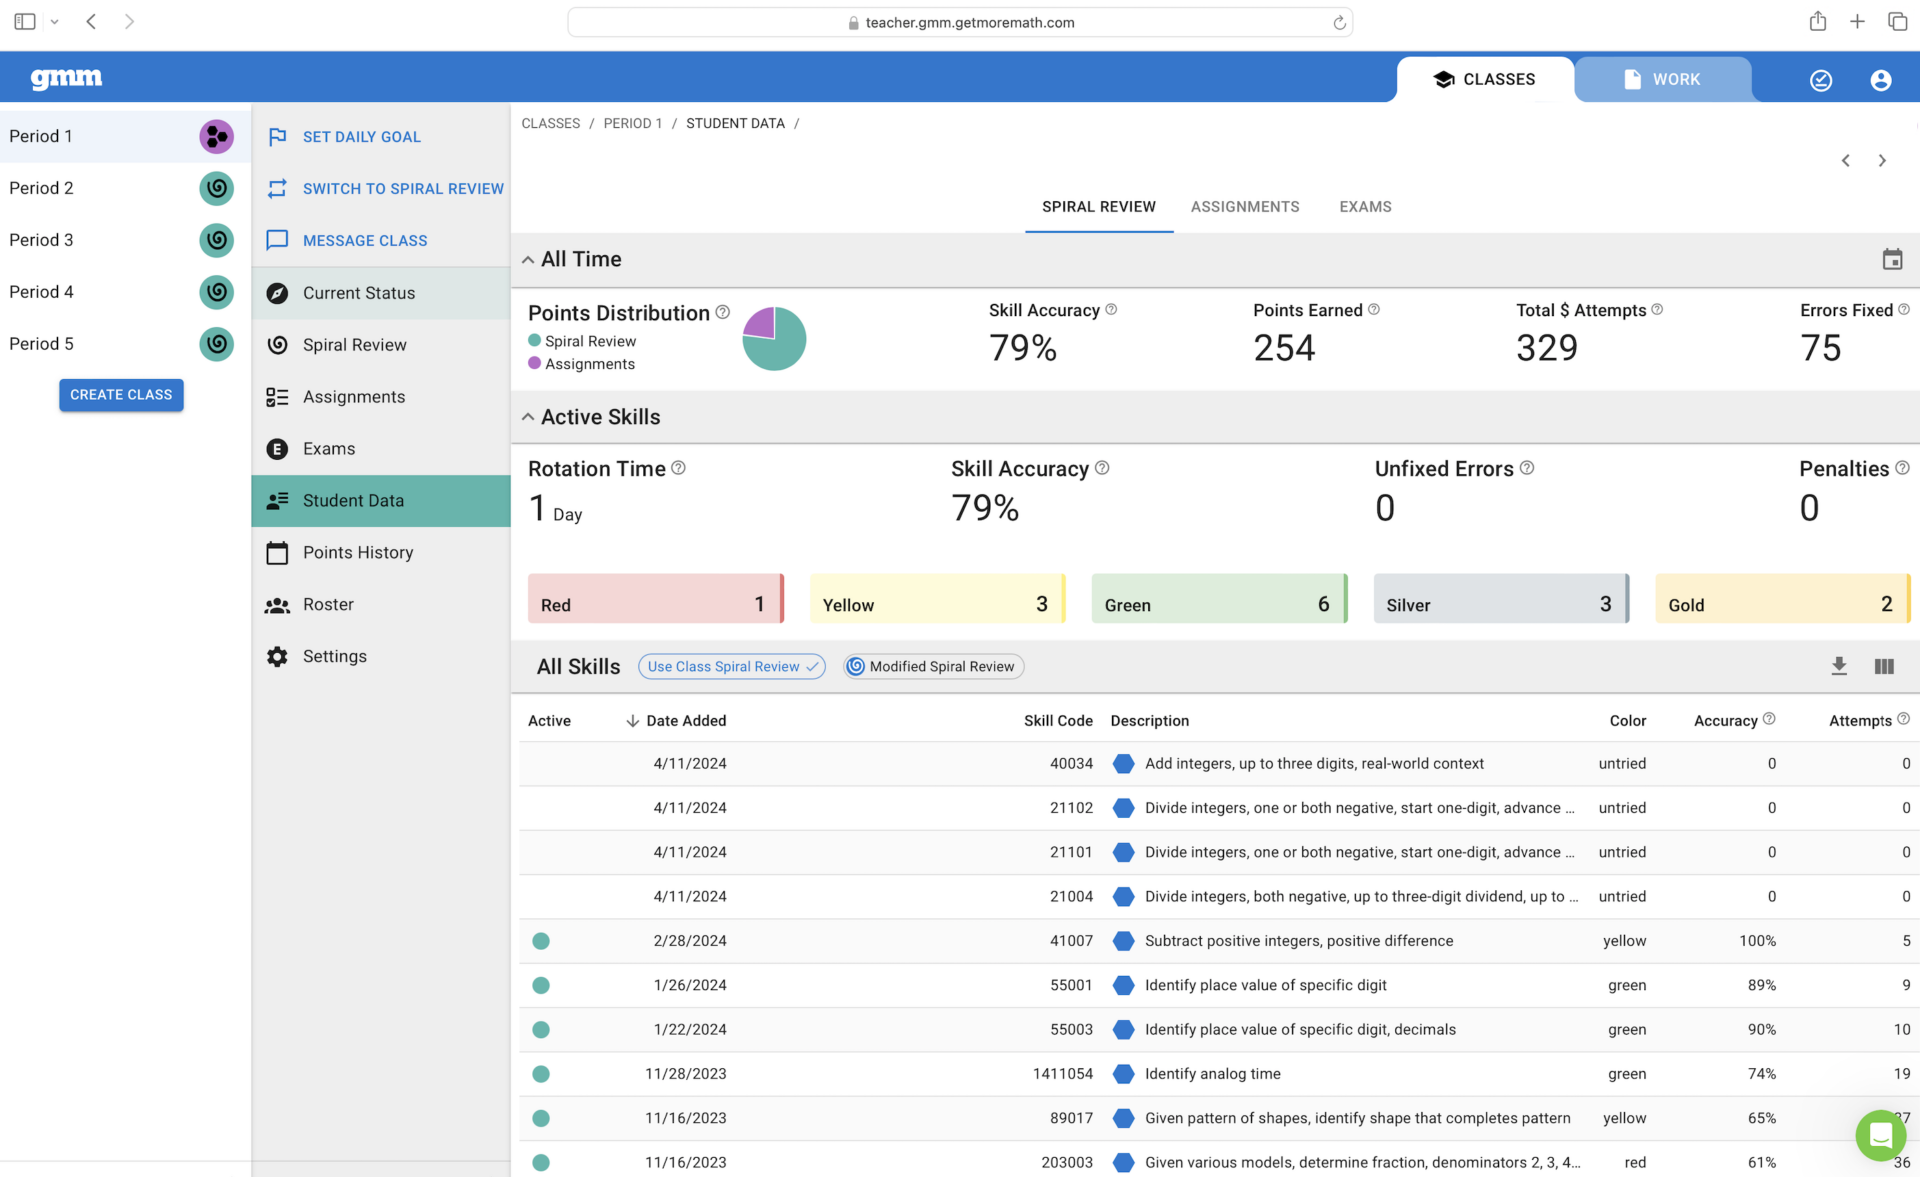
Task: Click the gmm logo
Action: (x=66, y=78)
